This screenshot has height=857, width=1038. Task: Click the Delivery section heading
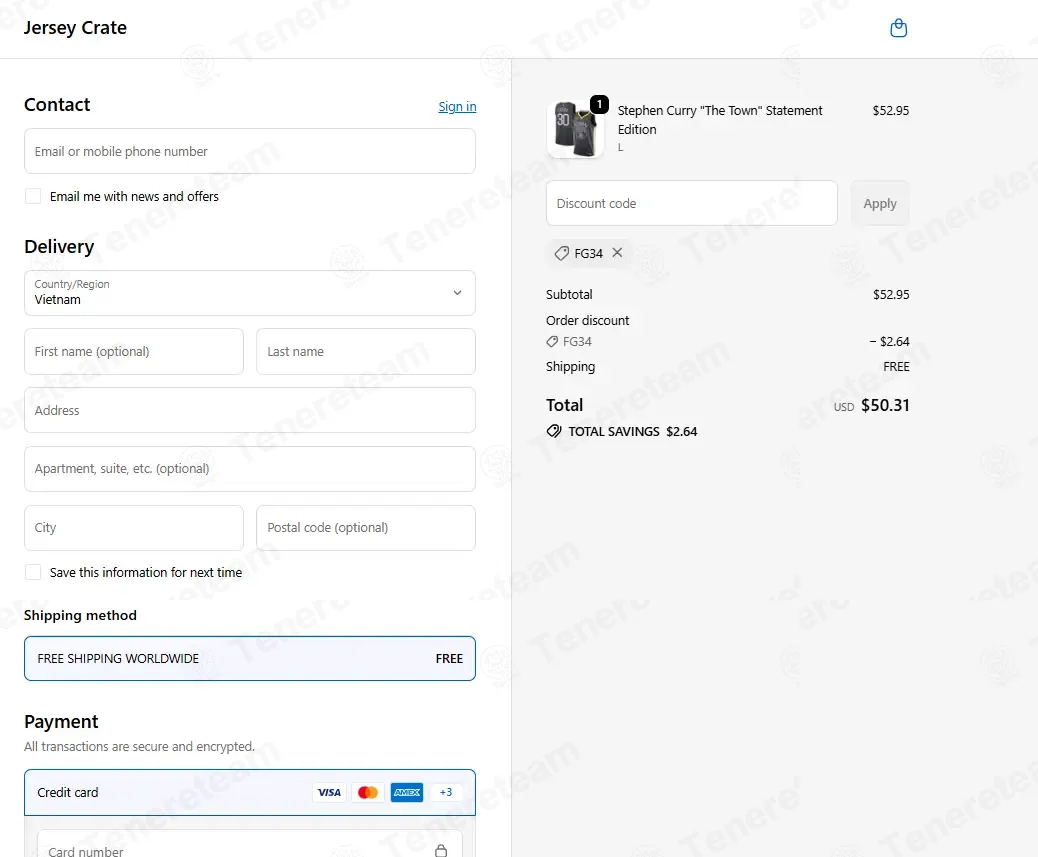click(x=59, y=246)
